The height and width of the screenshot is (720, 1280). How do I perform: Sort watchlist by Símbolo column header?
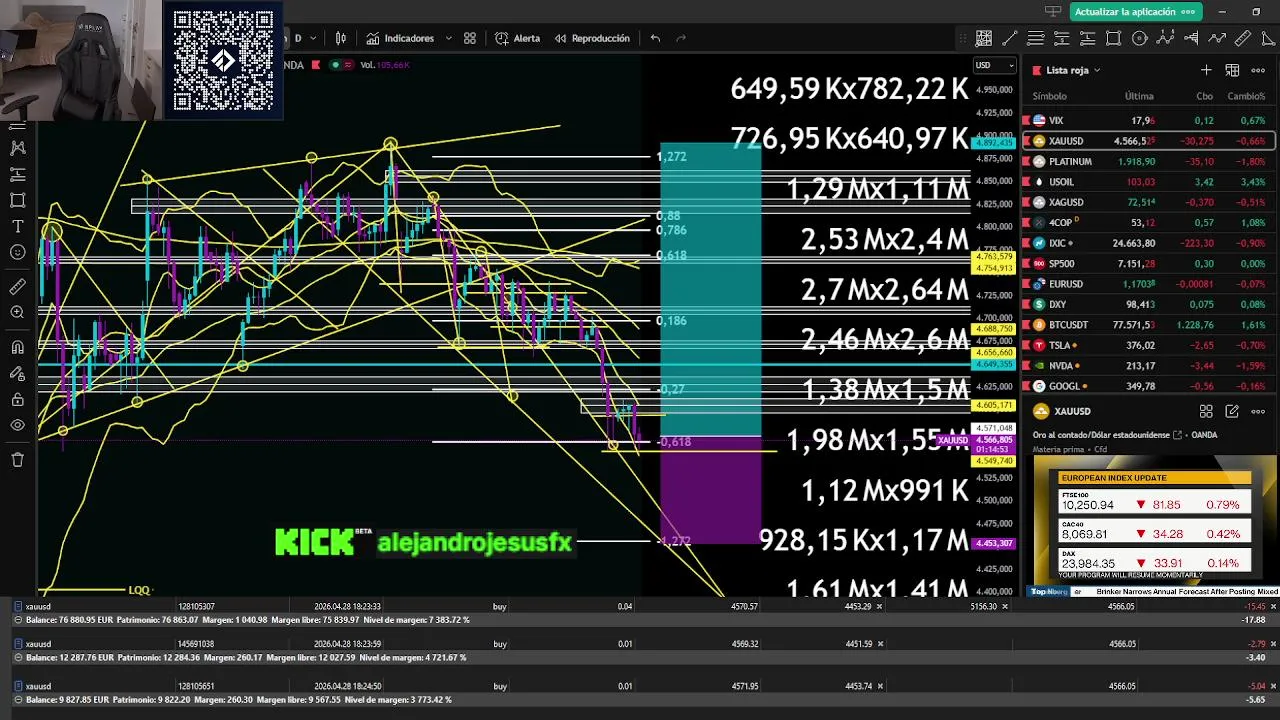click(x=1050, y=96)
